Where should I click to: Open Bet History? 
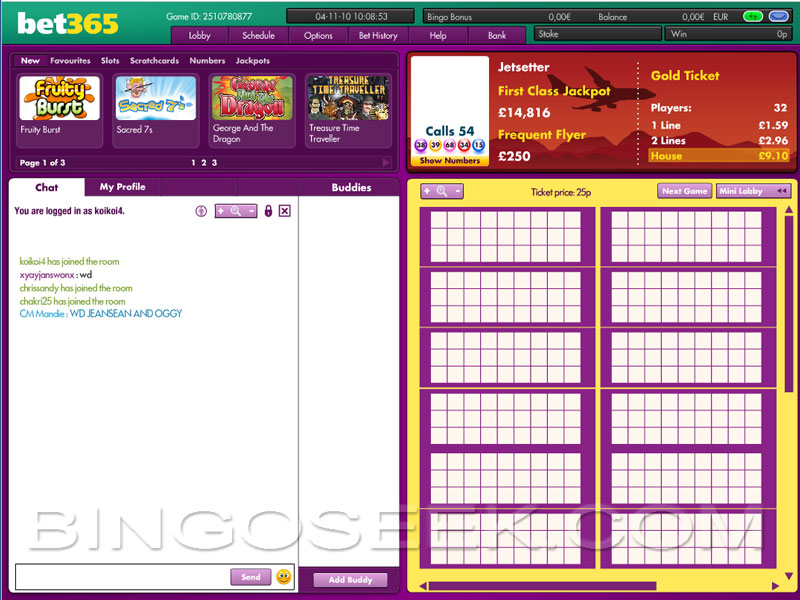pyautogui.click(x=378, y=36)
